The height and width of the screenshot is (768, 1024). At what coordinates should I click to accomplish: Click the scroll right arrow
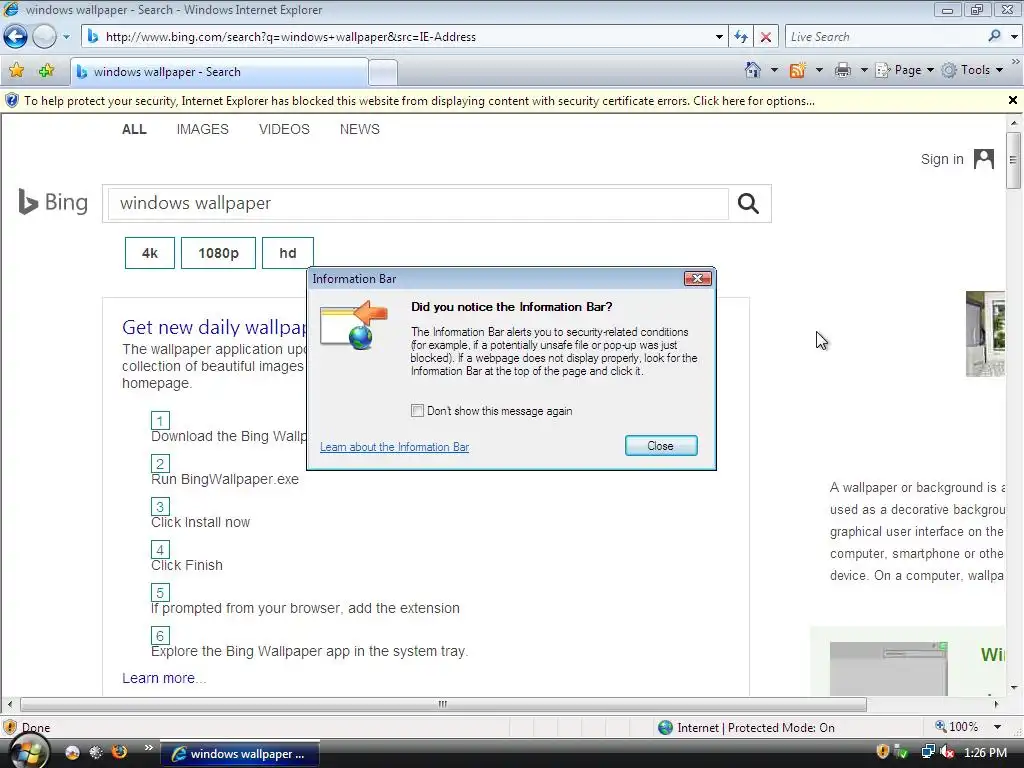coord(996,704)
